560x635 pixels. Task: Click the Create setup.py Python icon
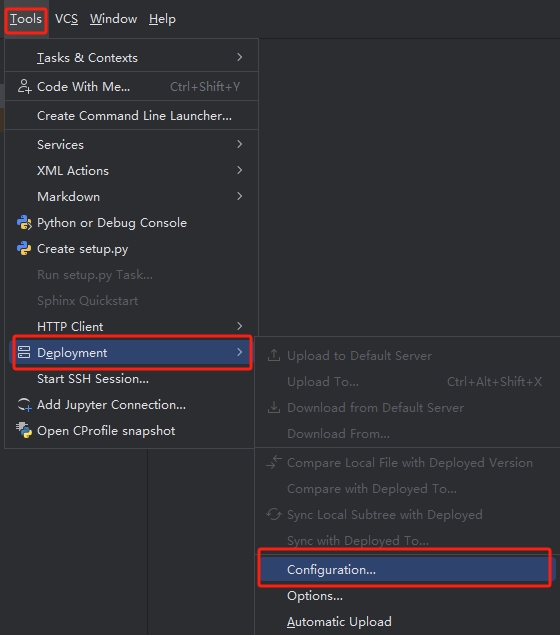(x=24, y=249)
